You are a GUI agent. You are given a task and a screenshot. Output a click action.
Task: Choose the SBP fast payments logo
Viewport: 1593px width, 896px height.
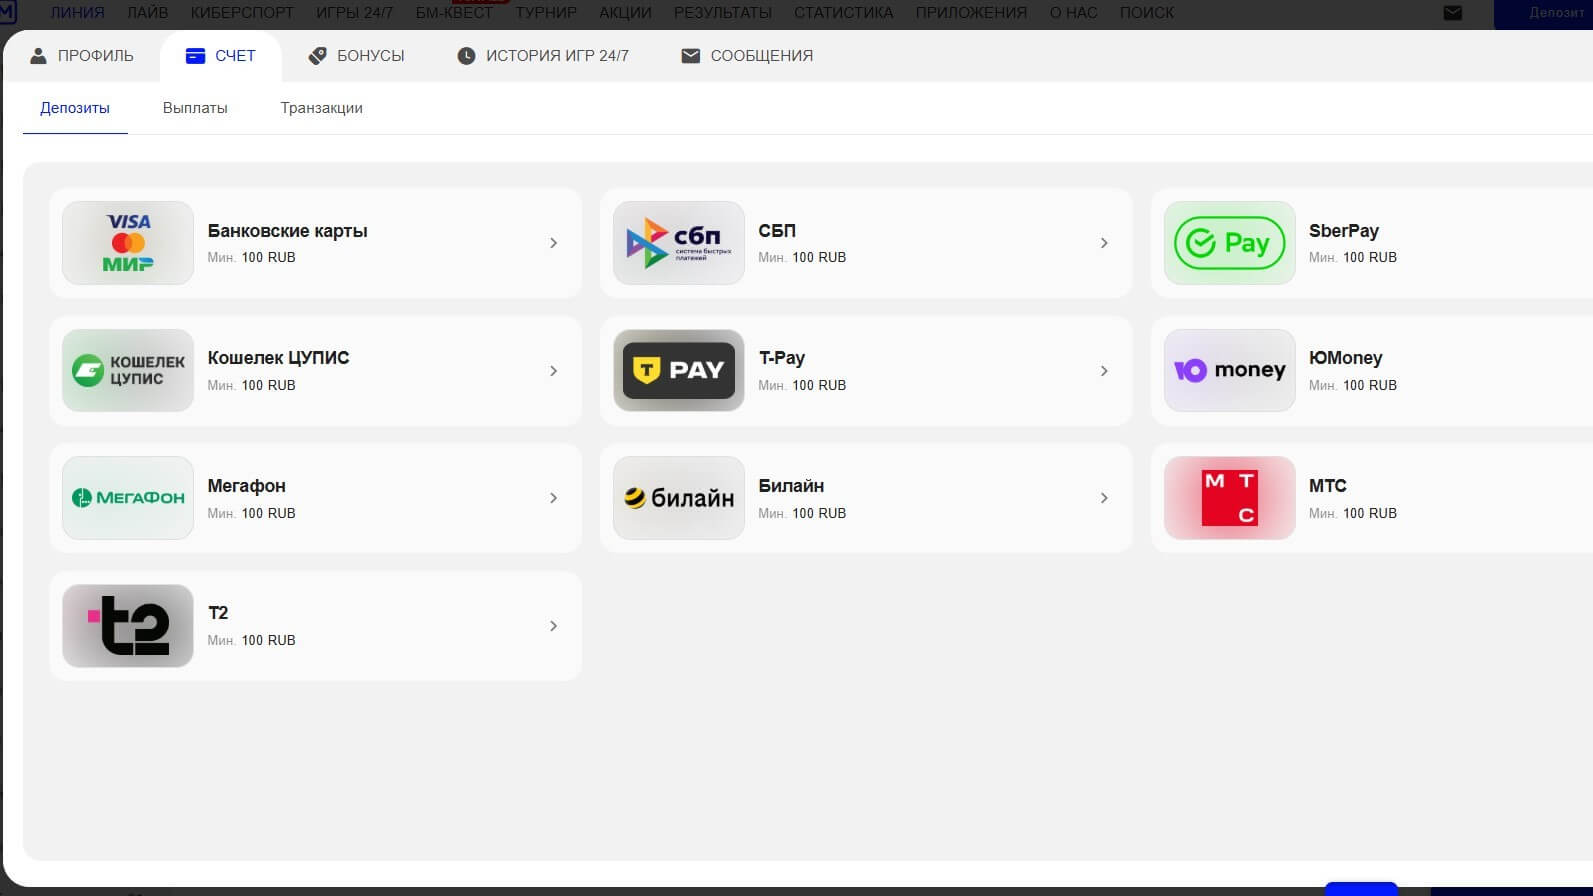tap(679, 243)
